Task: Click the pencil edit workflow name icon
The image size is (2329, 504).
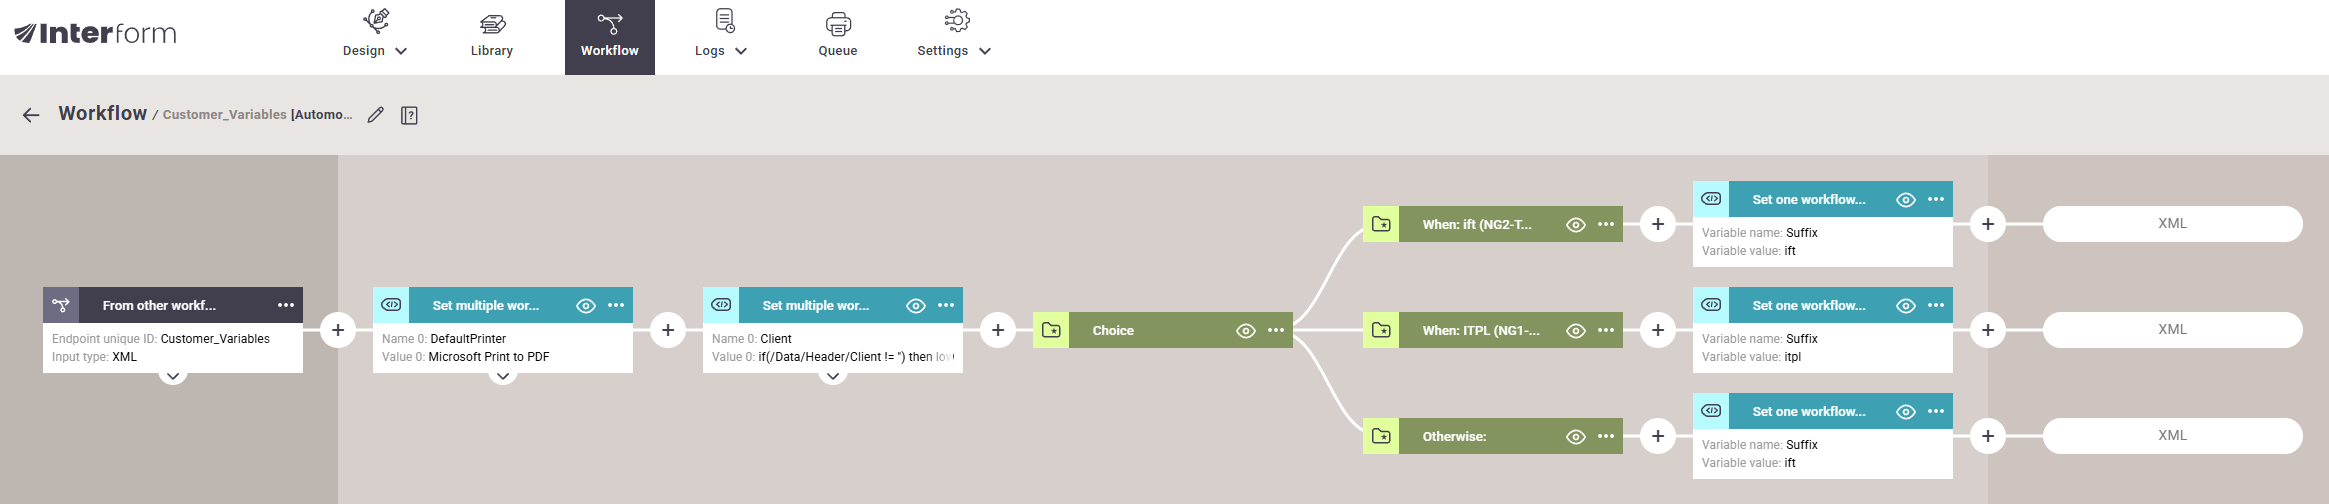Action: (375, 115)
